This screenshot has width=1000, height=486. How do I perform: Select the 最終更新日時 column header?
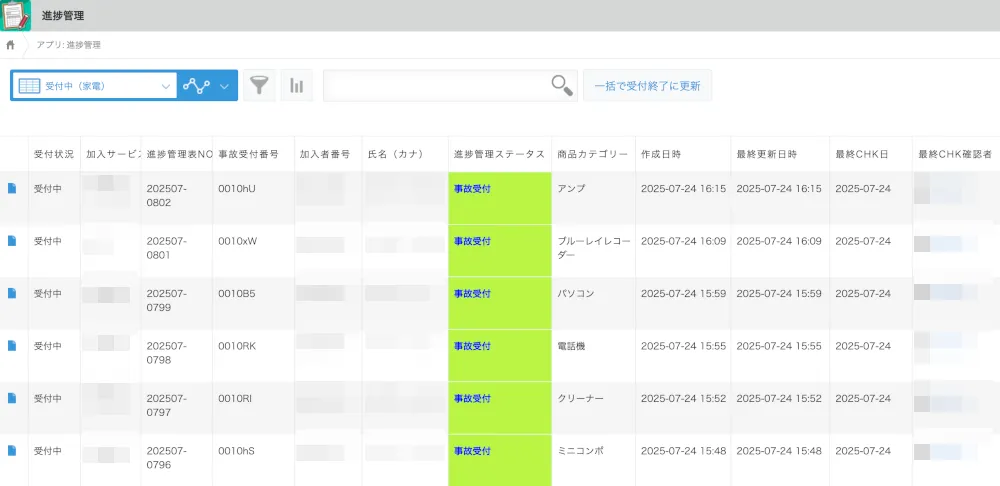point(766,154)
